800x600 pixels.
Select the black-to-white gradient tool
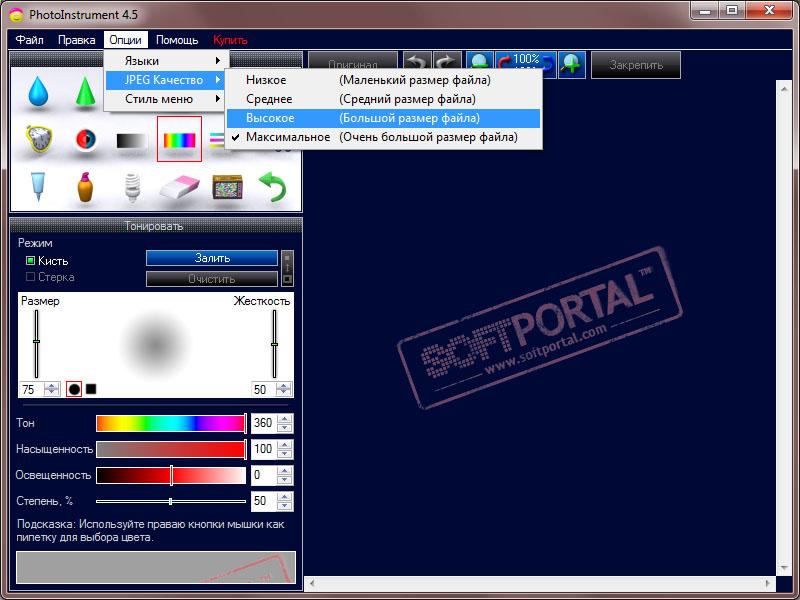pos(132,140)
